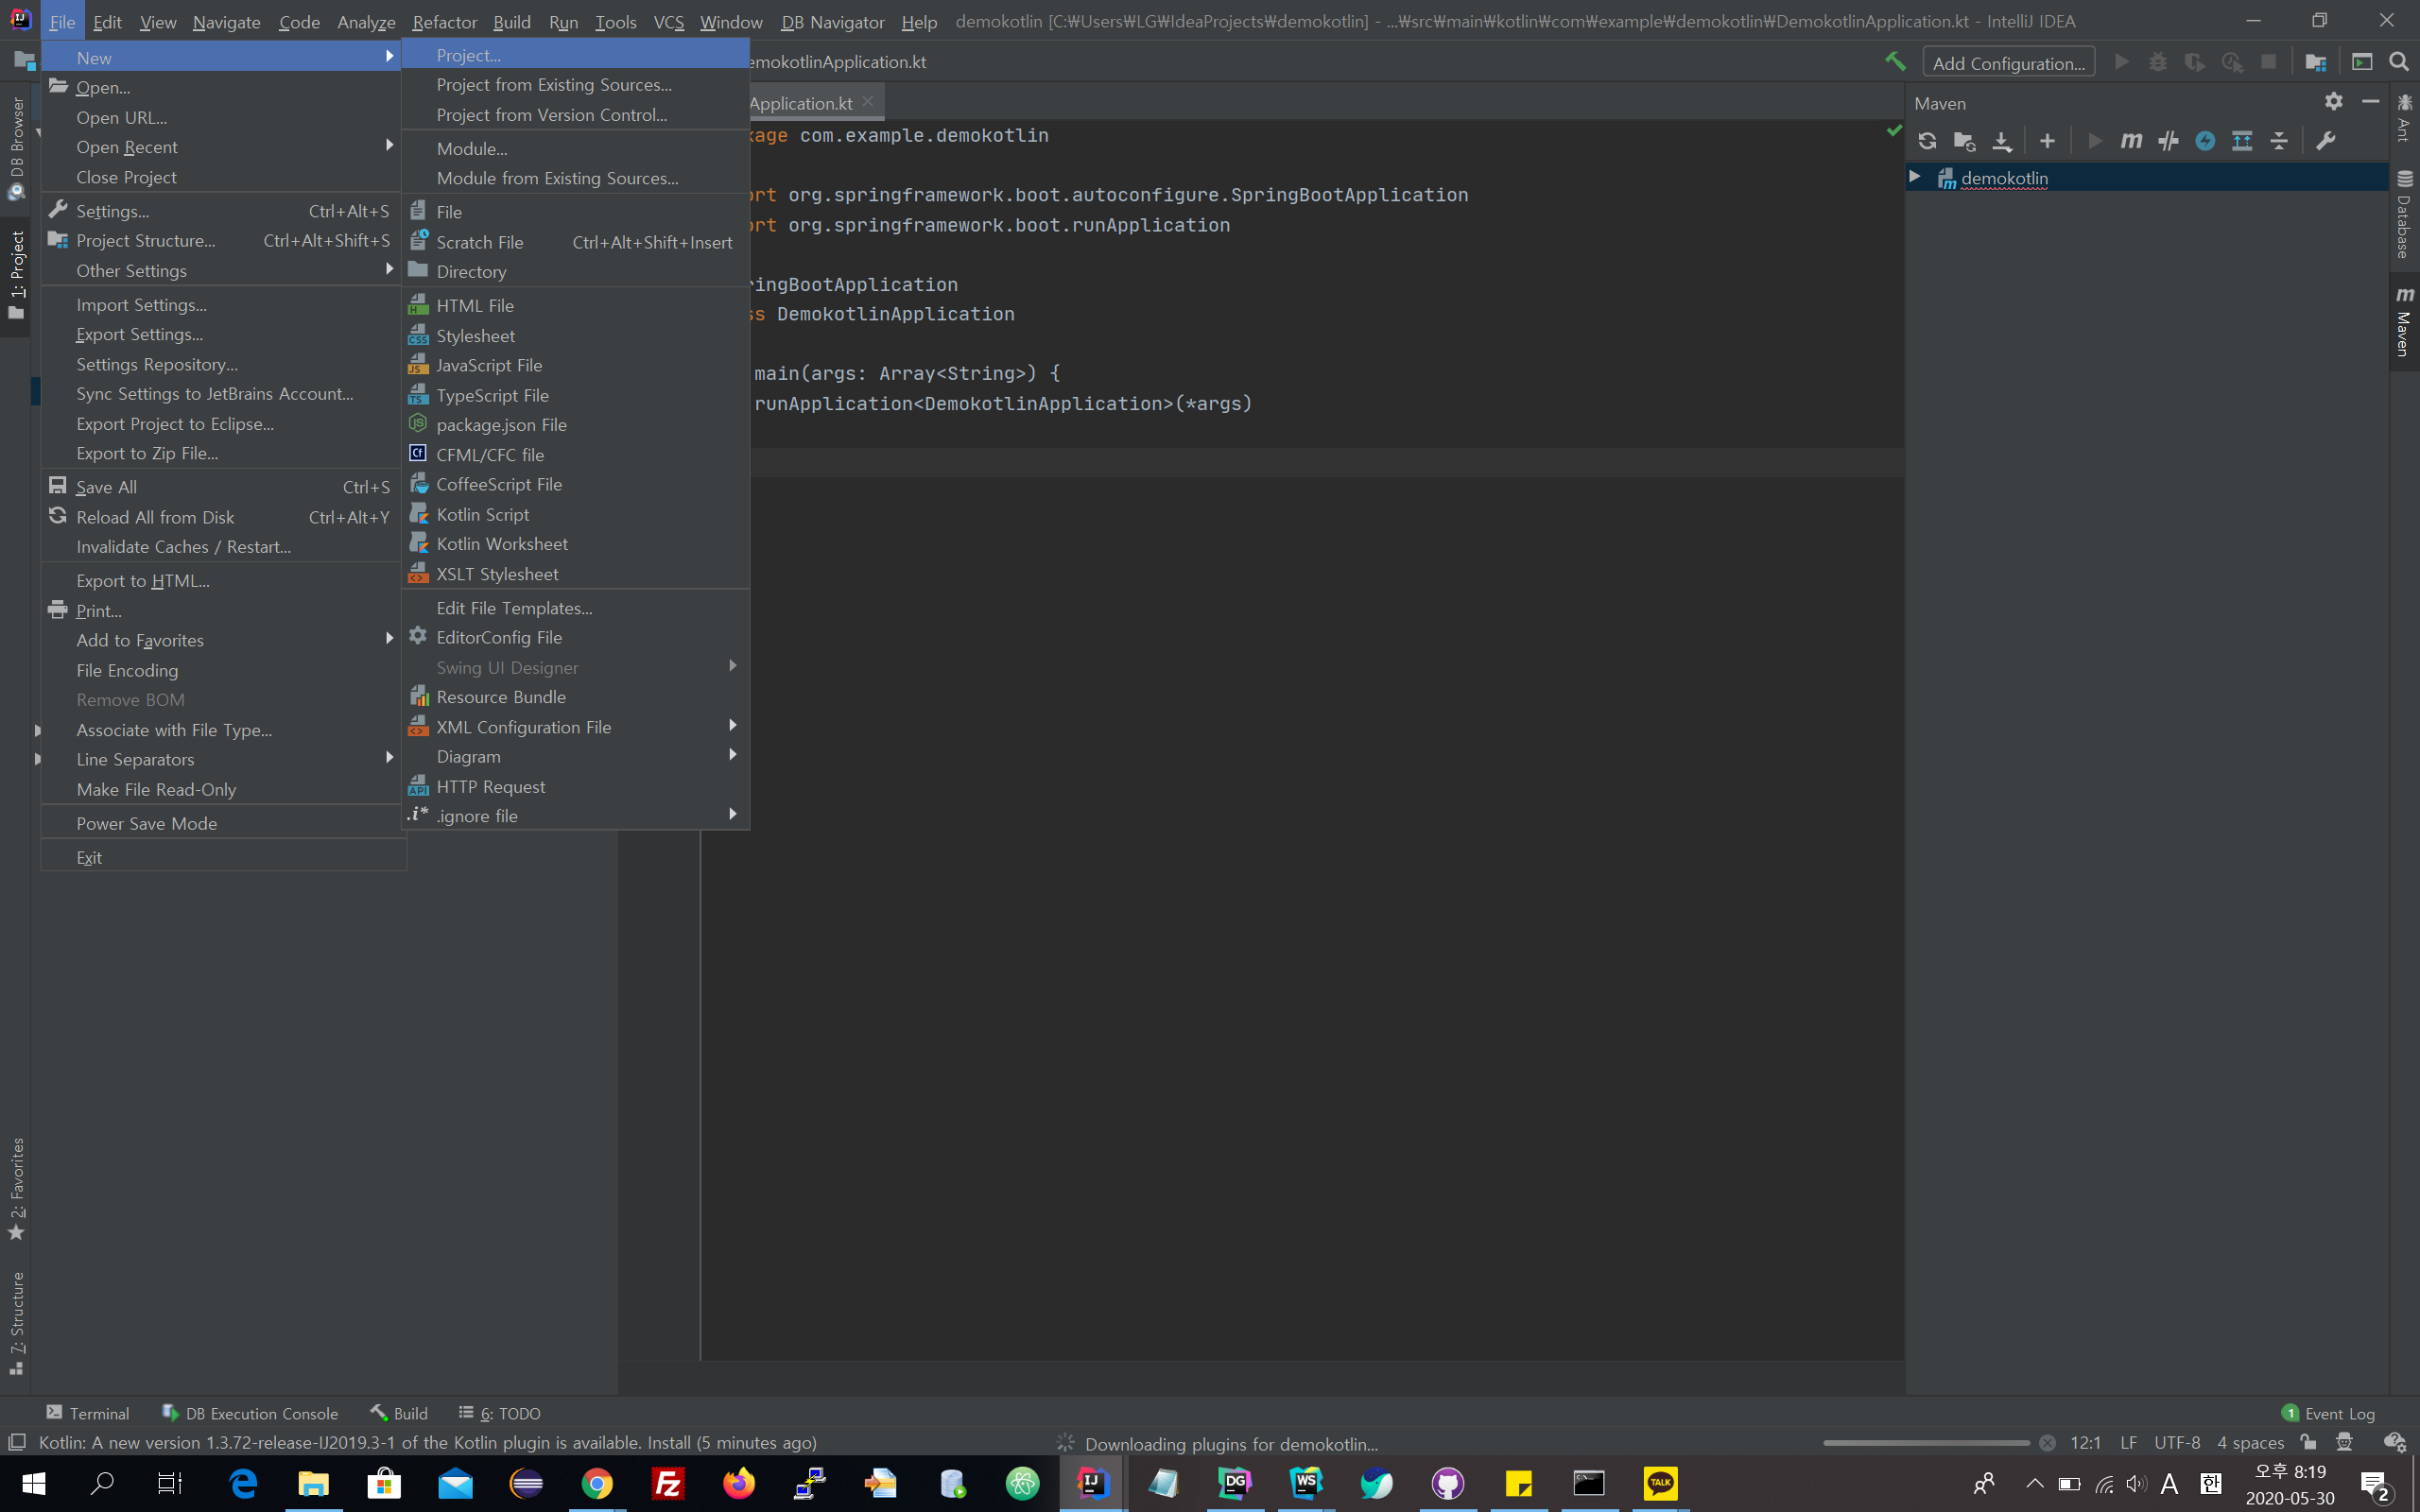This screenshot has height=1512, width=2420.
Task: Open the Search Everywhere magnifier
Action: pyautogui.click(x=2399, y=62)
